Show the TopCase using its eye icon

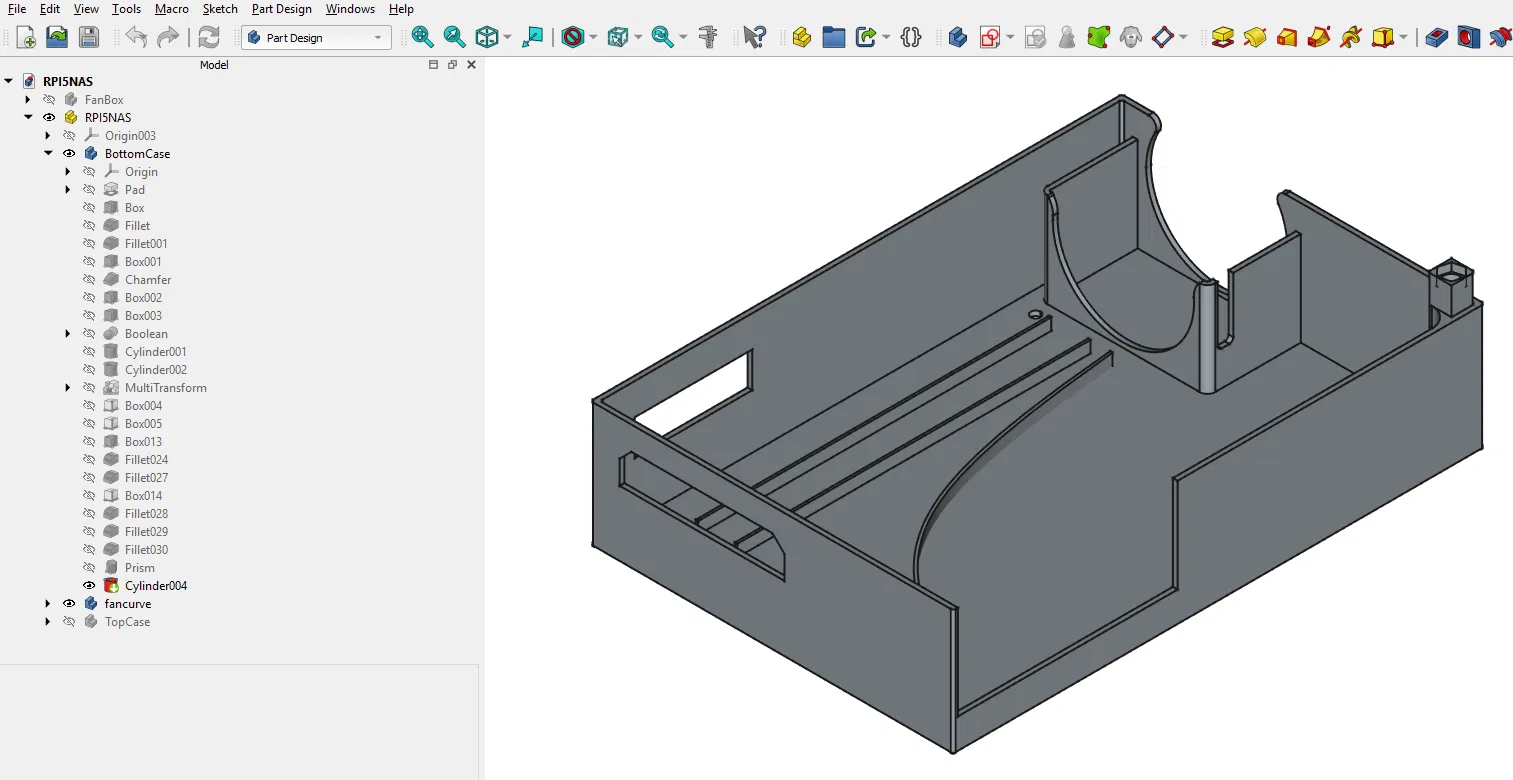tap(69, 622)
